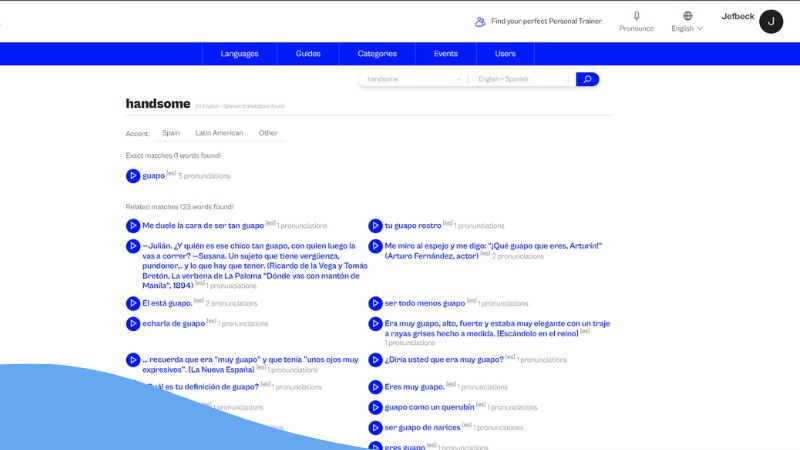Open 'tu guapo rostro' link
The height and width of the screenshot is (450, 800).
pos(413,226)
